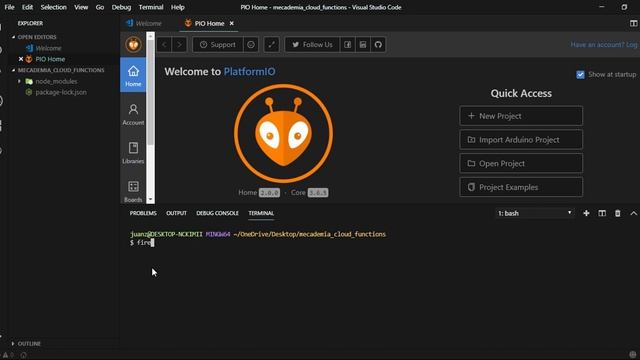Open the File menu
This screenshot has height=360, width=640.
click(9, 7)
